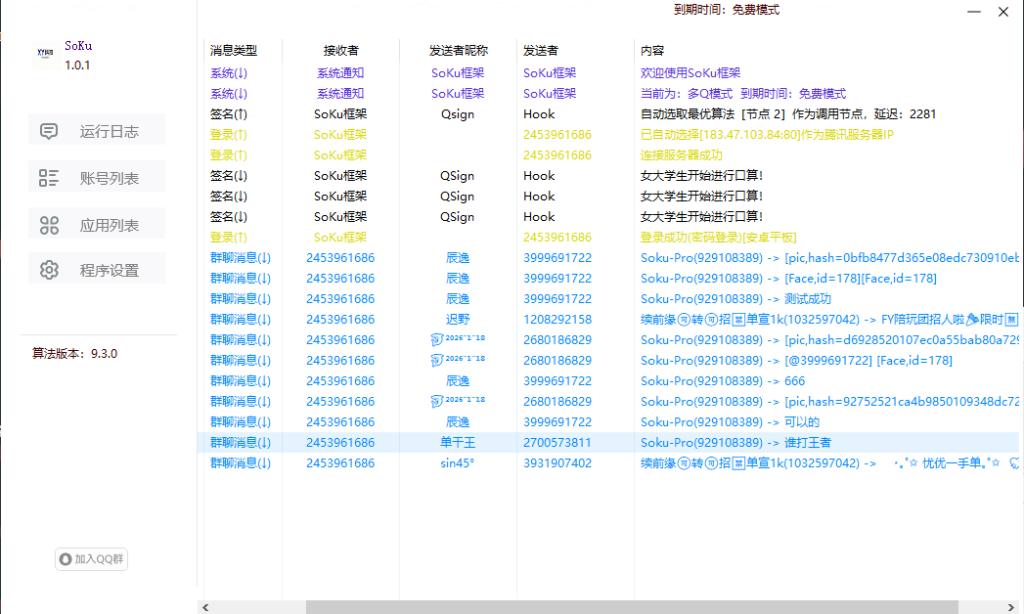This screenshot has width=1024, height=614.
Task: Open the 应用列表 section
Action: click(x=97, y=223)
